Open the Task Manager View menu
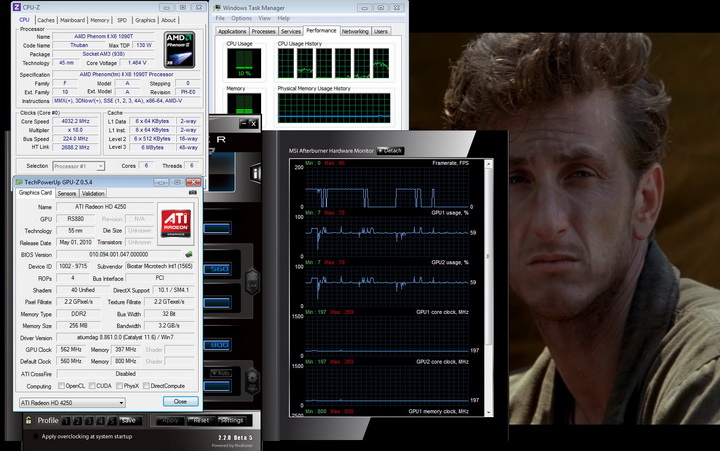Image resolution: width=720 pixels, height=451 pixels. pyautogui.click(x=264, y=18)
